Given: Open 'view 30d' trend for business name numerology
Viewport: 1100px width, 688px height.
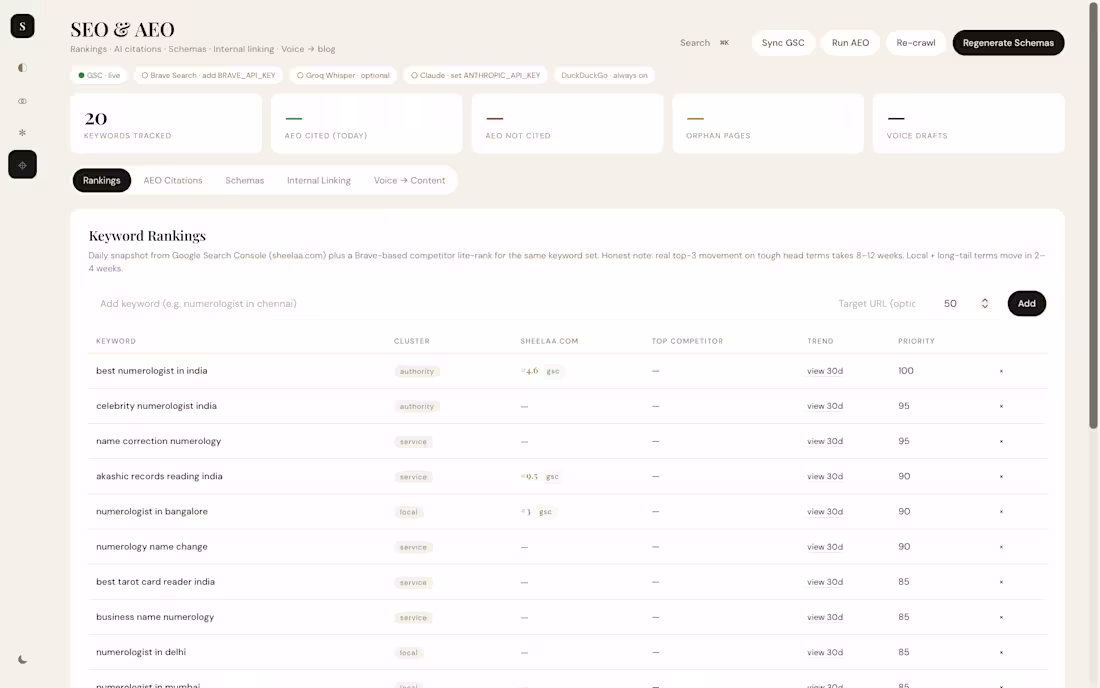Looking at the screenshot, I should 825,617.
